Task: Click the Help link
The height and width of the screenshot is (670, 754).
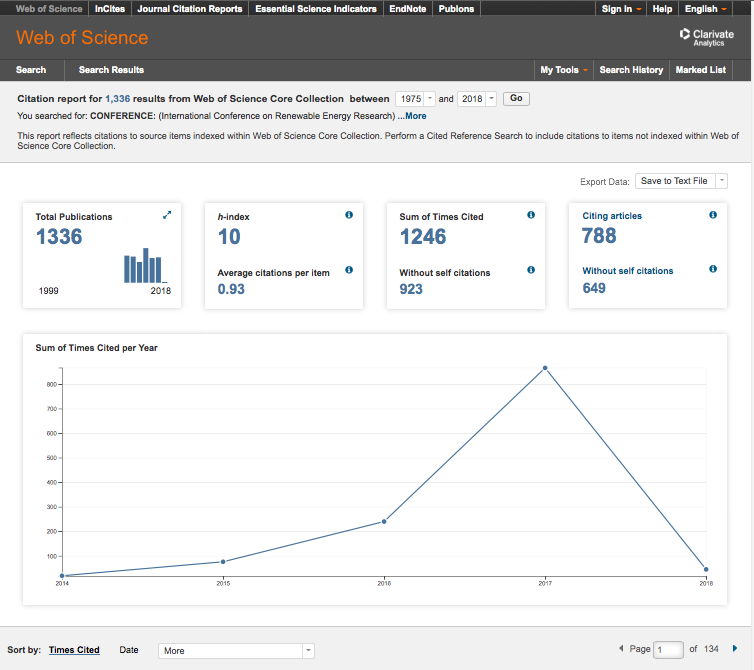Action: click(662, 9)
